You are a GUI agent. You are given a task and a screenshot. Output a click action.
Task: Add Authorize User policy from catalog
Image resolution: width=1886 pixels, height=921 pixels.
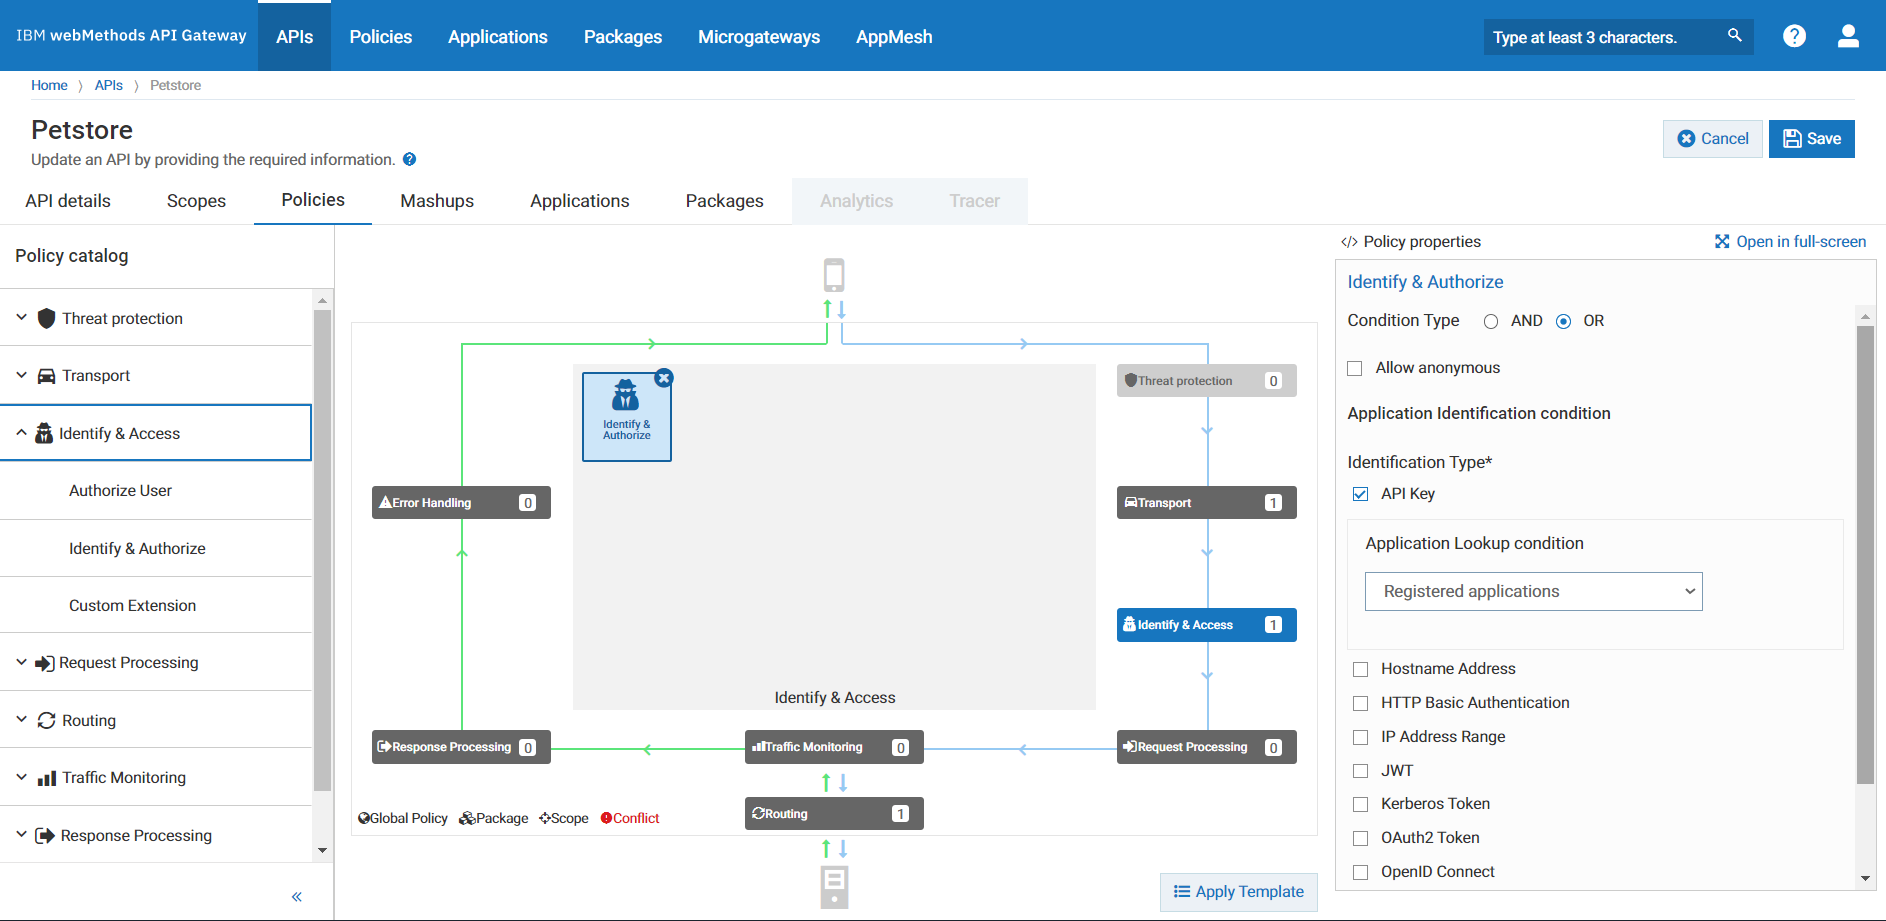[120, 491]
